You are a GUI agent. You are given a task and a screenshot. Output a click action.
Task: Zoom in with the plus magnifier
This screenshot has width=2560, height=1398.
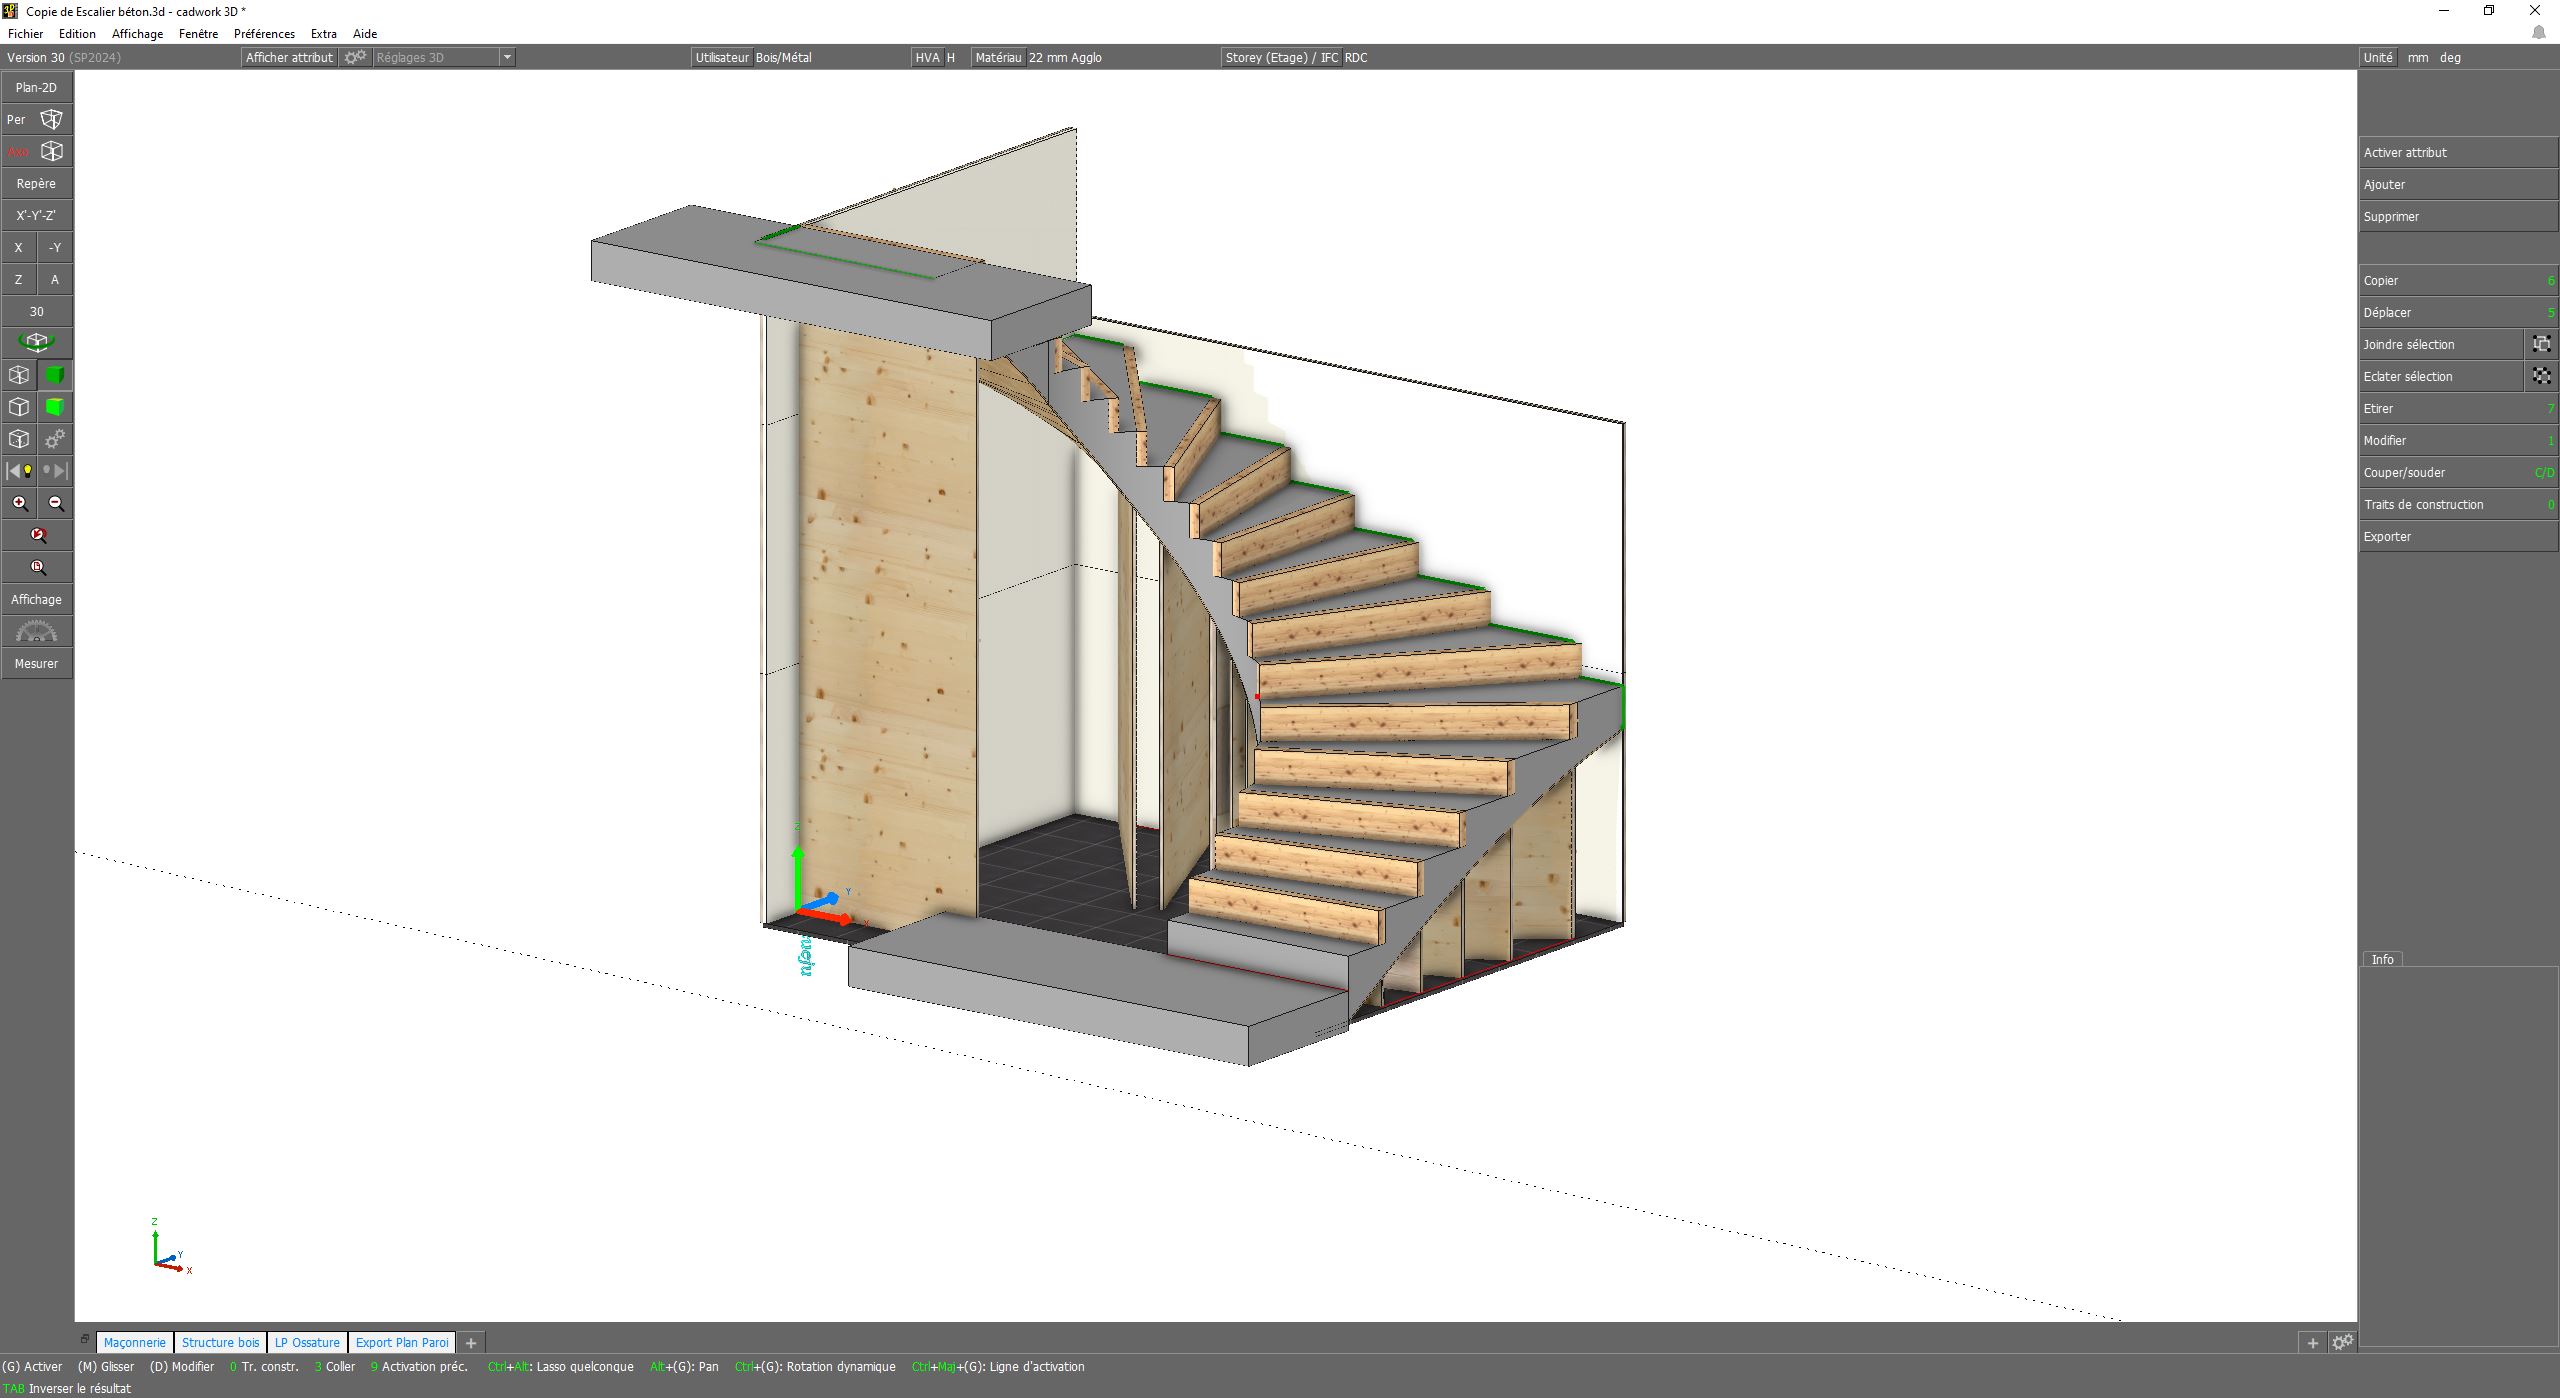click(x=19, y=503)
